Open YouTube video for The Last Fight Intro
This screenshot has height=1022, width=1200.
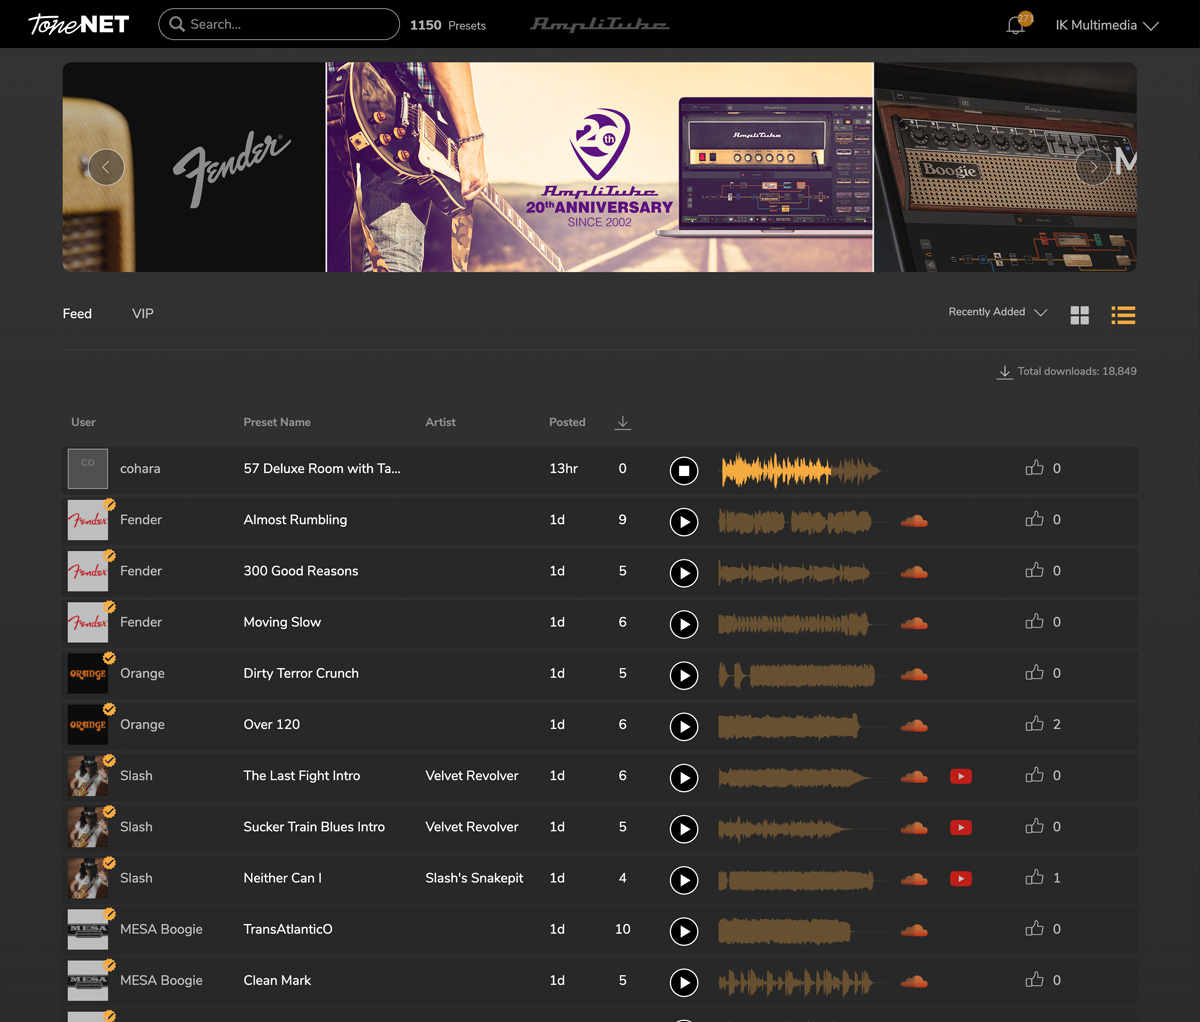961,776
